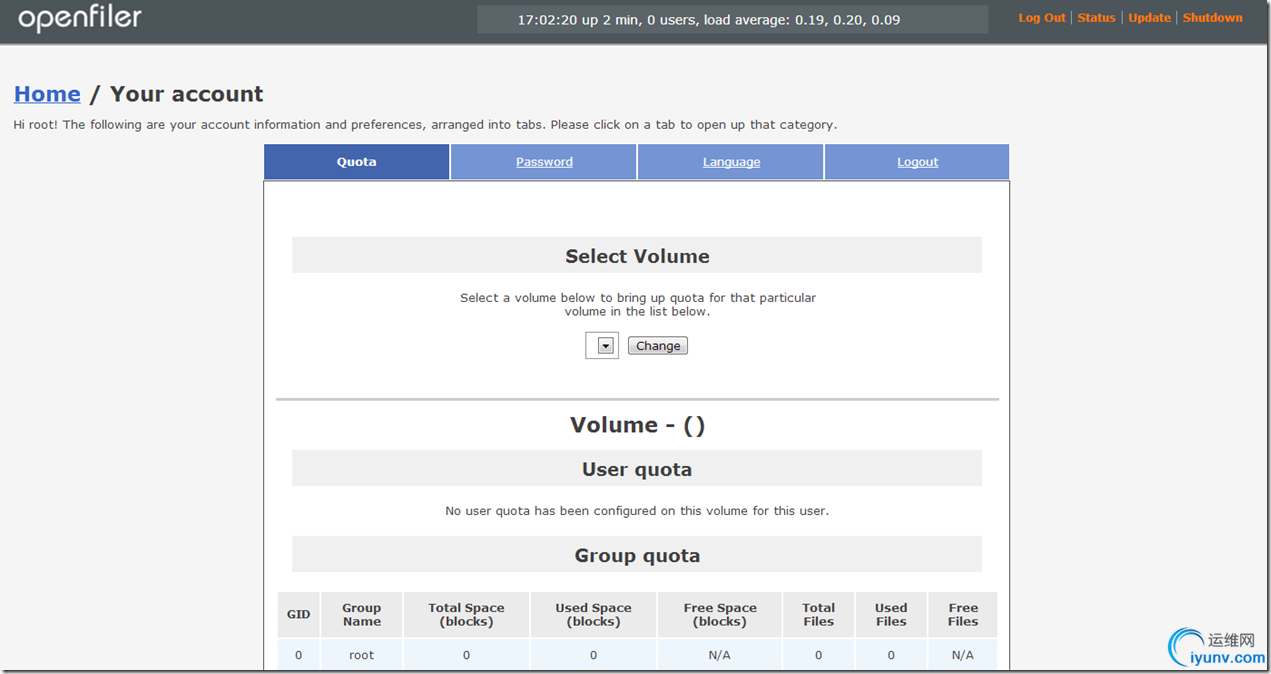Open the Status link

click(1096, 18)
